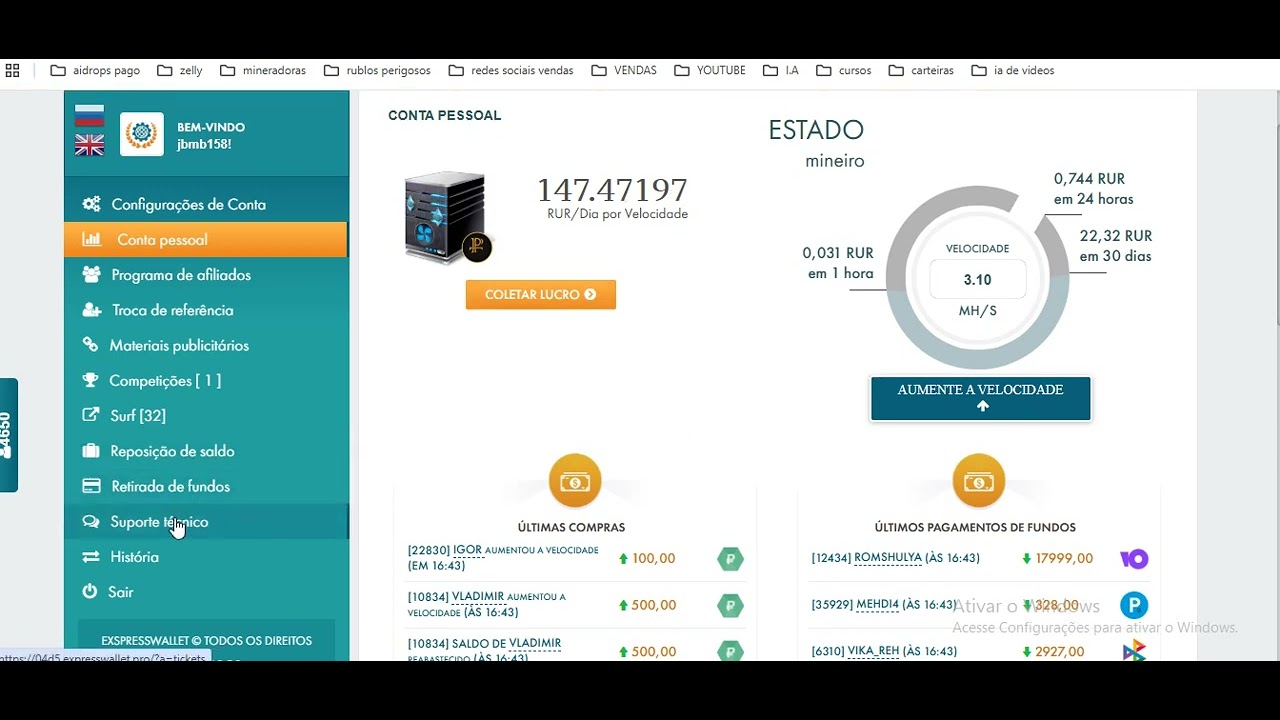
Task: Open ROMSHULYA user link in payments
Action: click(x=888, y=558)
